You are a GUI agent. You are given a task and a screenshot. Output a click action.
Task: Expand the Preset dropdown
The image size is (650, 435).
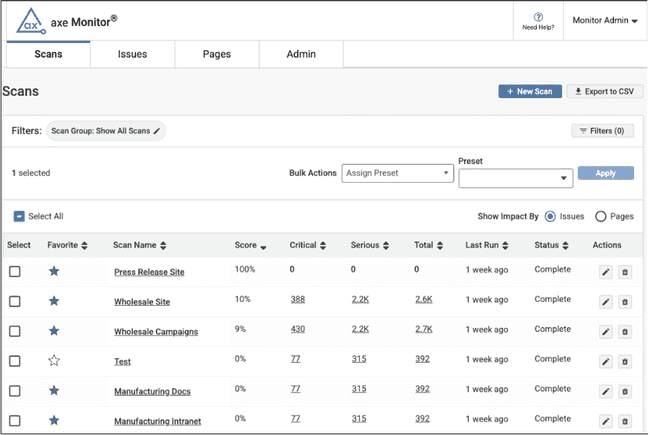pyautogui.click(x=515, y=178)
